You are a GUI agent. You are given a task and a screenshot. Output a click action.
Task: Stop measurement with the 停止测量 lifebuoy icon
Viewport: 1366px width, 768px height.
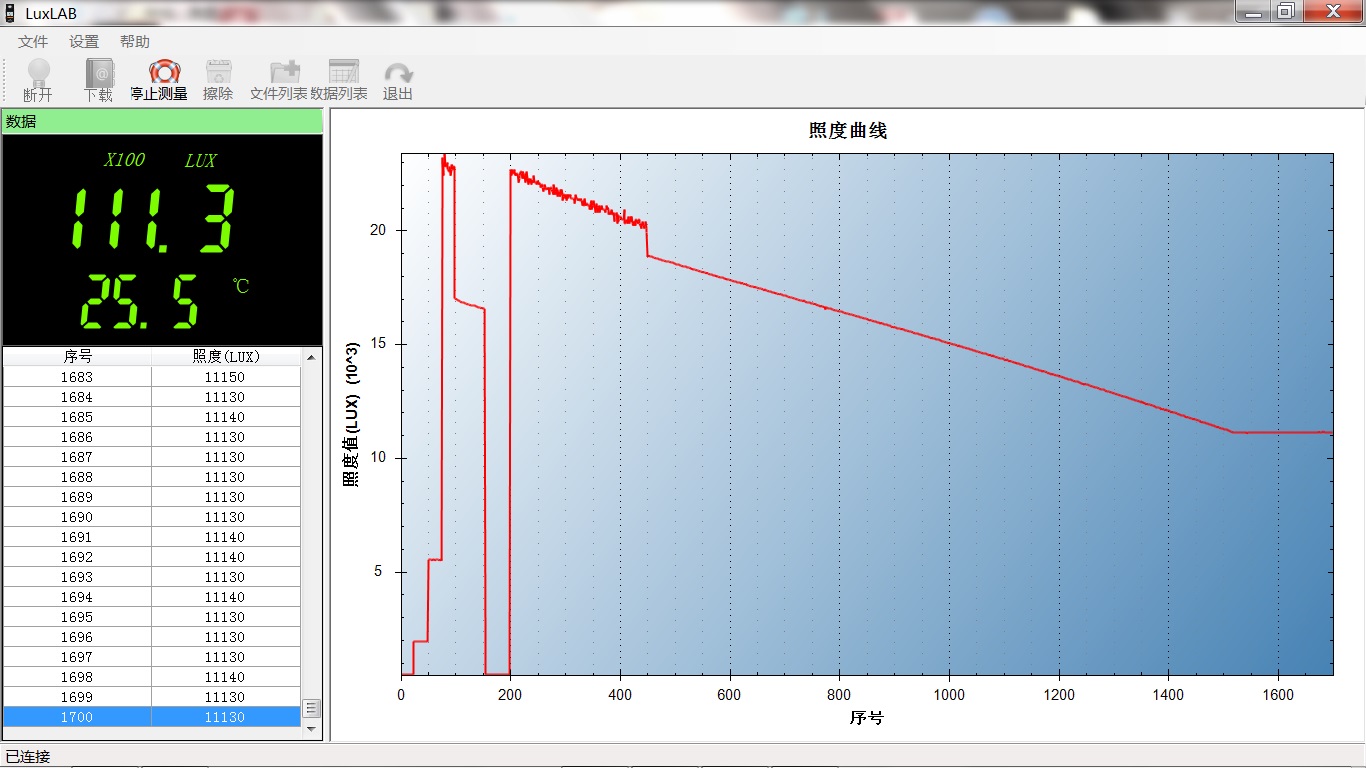(164, 72)
